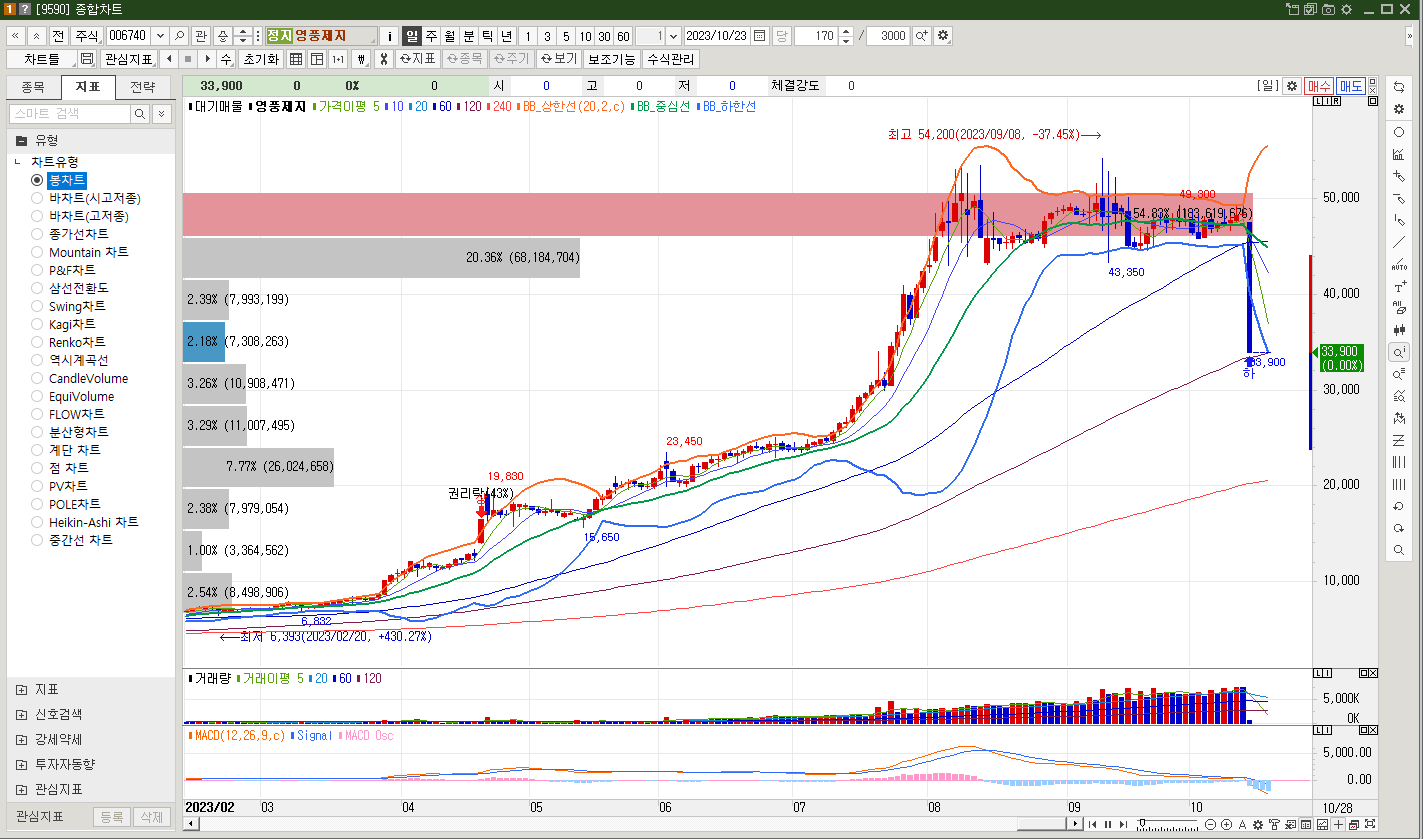The height and width of the screenshot is (839, 1423).
Task: Select the 바차트(시고저종) radio option
Action: pos(37,198)
